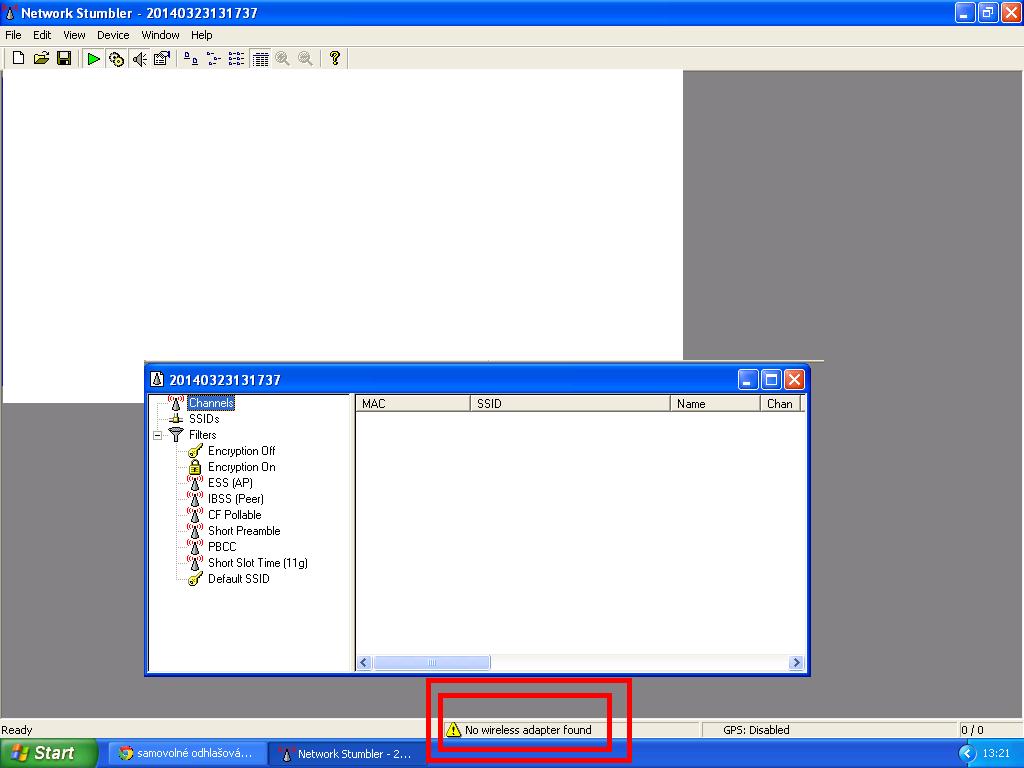Image resolution: width=1024 pixels, height=768 pixels.
Task: Click the Encryption On padlock icon
Action: [195, 467]
